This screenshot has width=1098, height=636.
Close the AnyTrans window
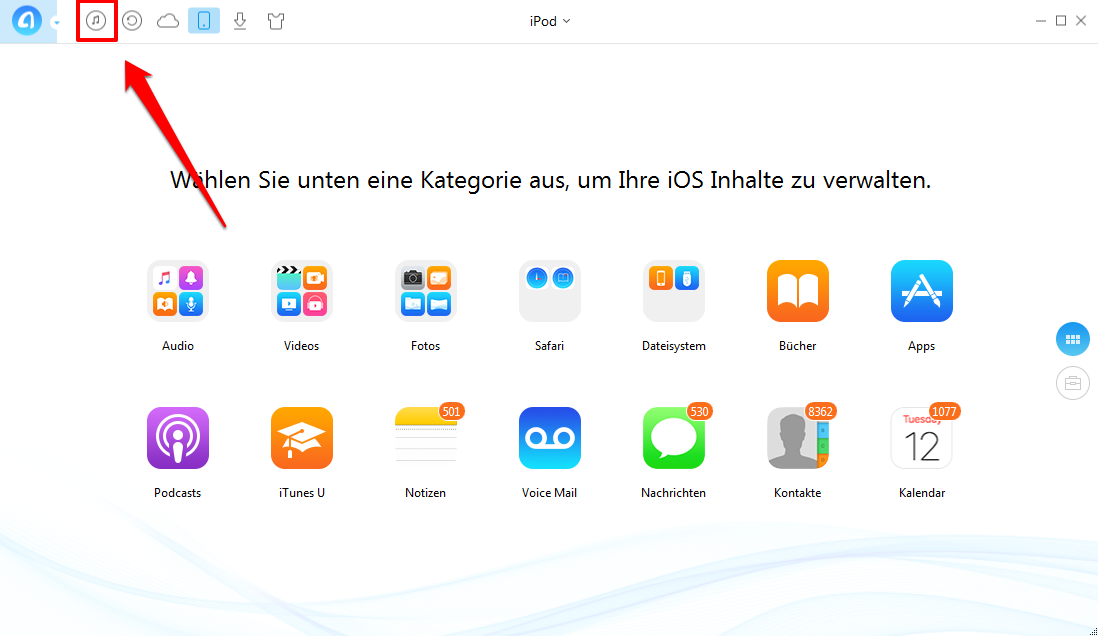1081,21
